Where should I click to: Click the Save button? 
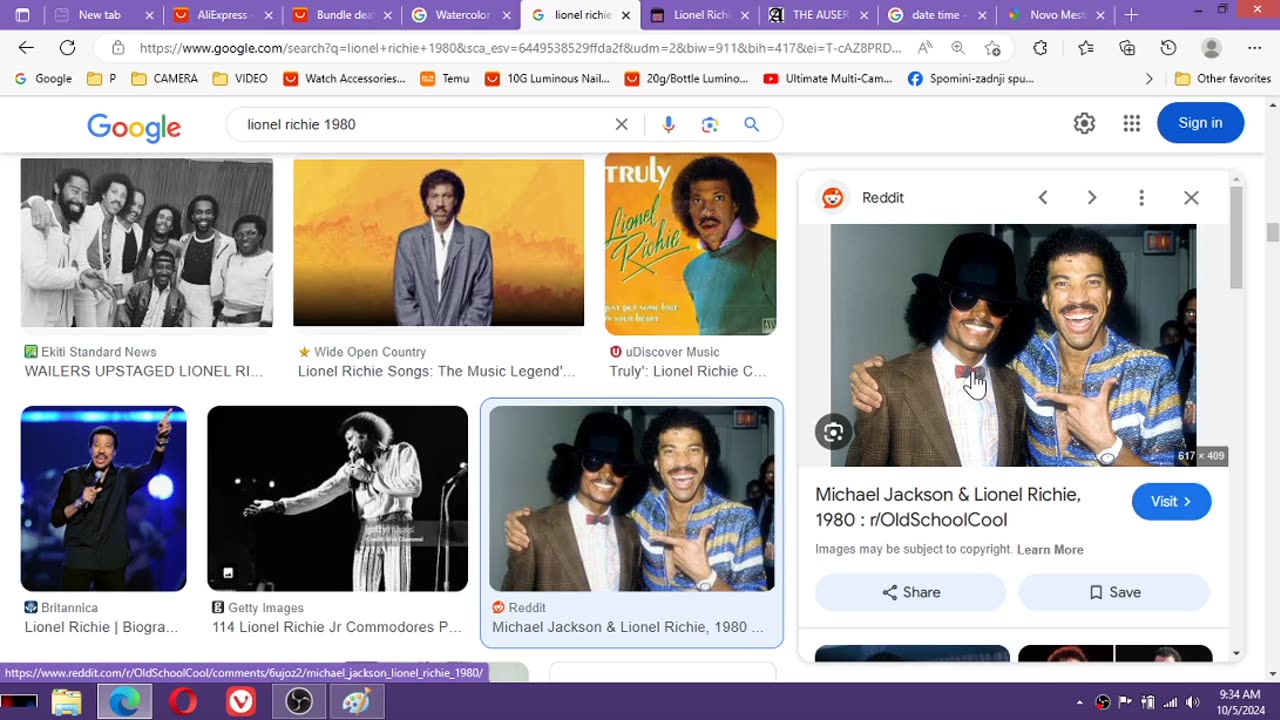tap(1113, 592)
